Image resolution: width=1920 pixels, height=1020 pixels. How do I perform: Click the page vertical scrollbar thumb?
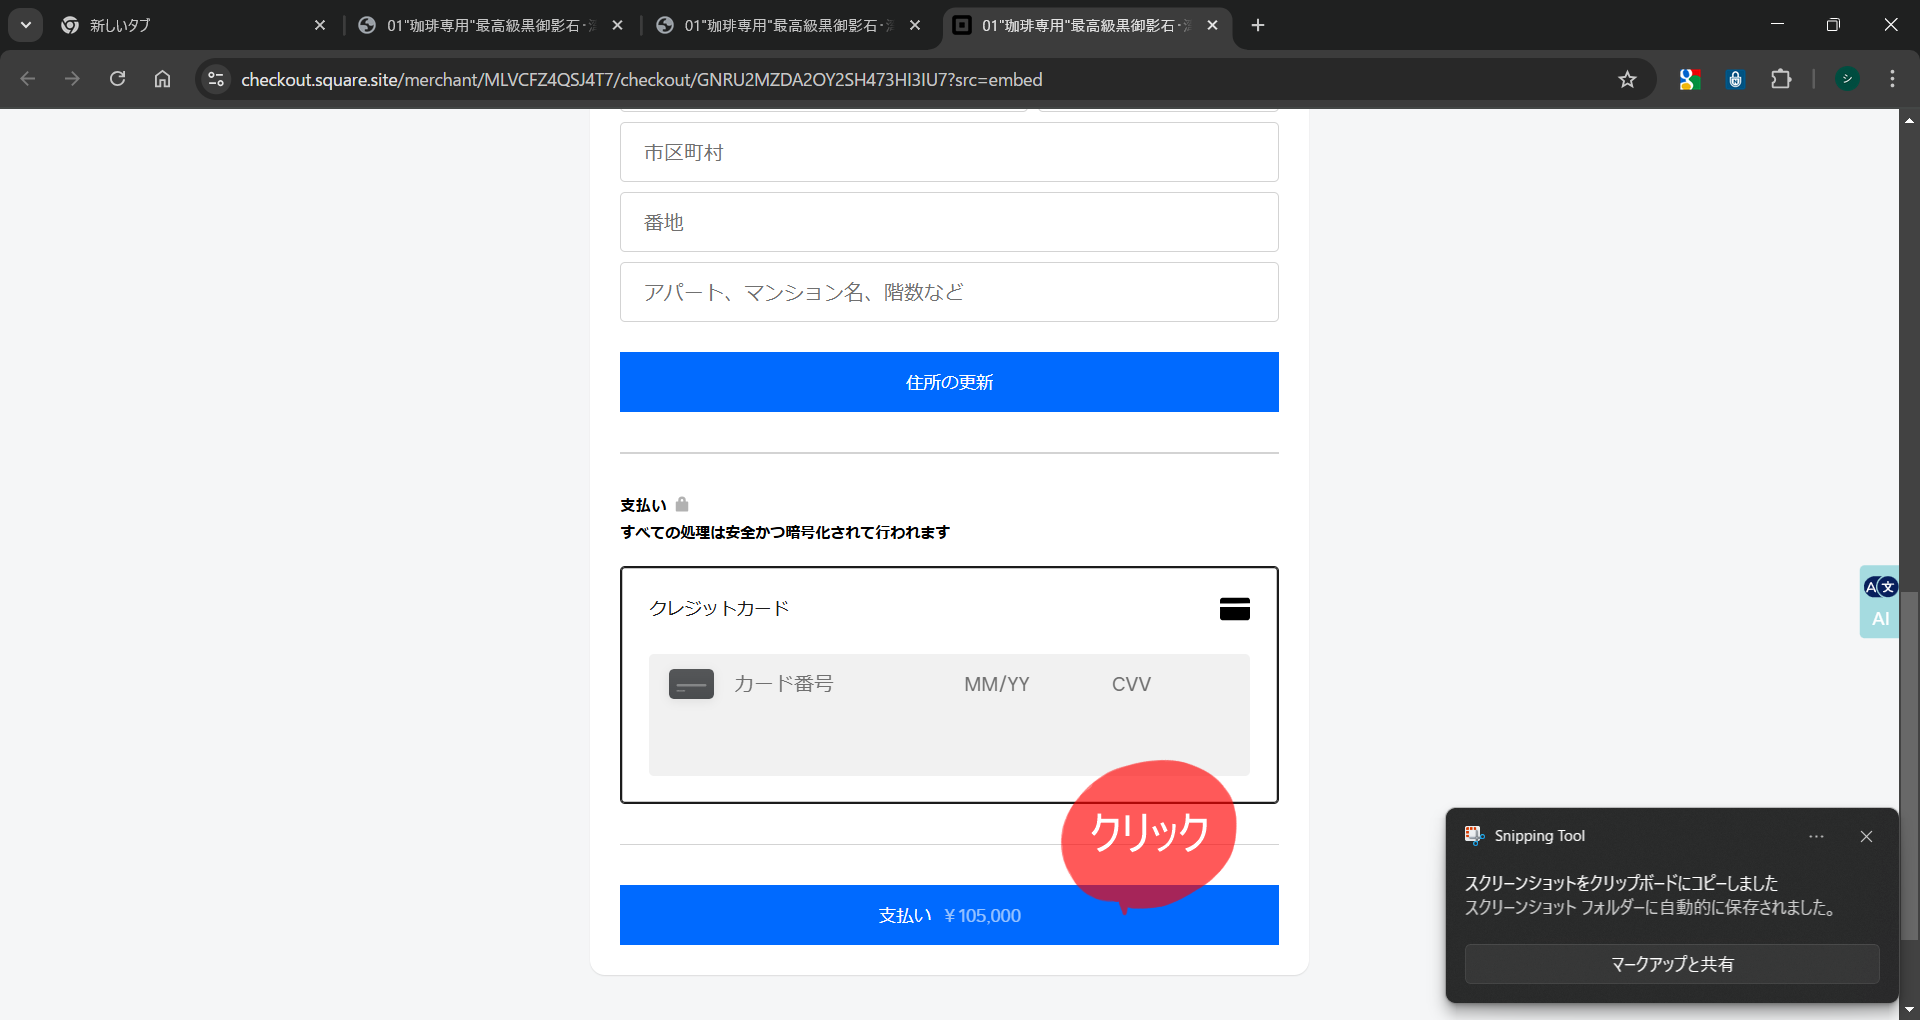click(1910, 765)
